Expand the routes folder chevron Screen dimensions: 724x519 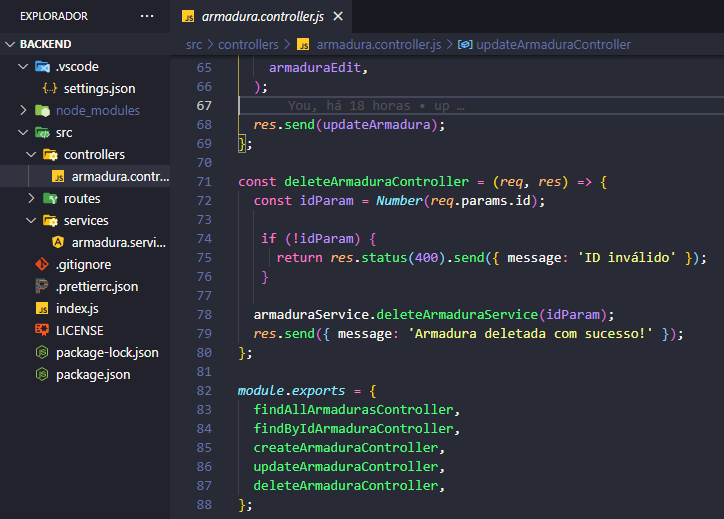(31, 199)
